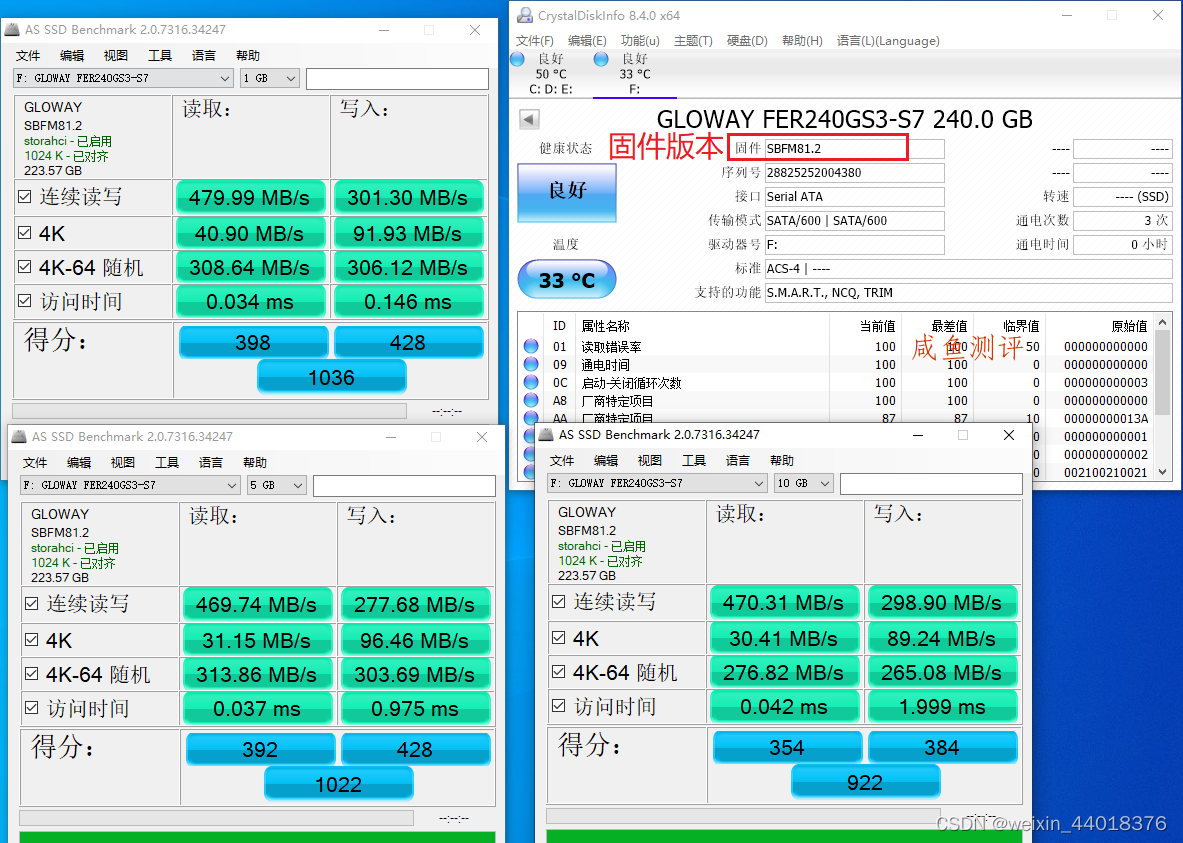This screenshot has height=843, width=1183.
Task: Open 硬盘(D) menu in CrystalDiskInfo
Action: [x=747, y=41]
